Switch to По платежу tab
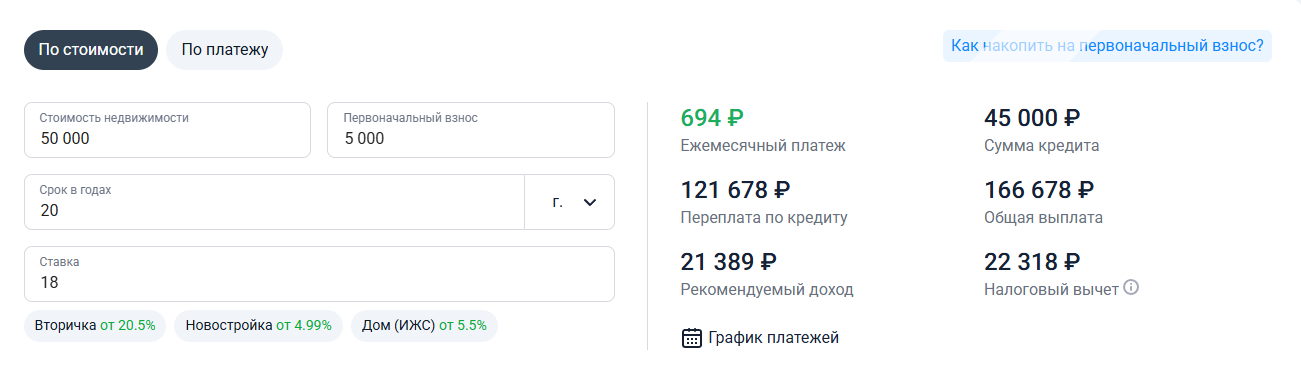 click(x=225, y=49)
